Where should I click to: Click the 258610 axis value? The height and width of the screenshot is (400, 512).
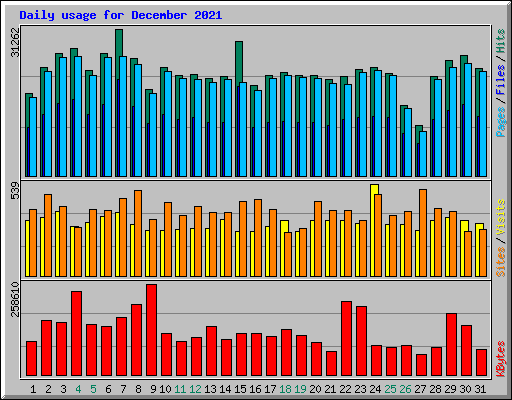click(x=15, y=299)
